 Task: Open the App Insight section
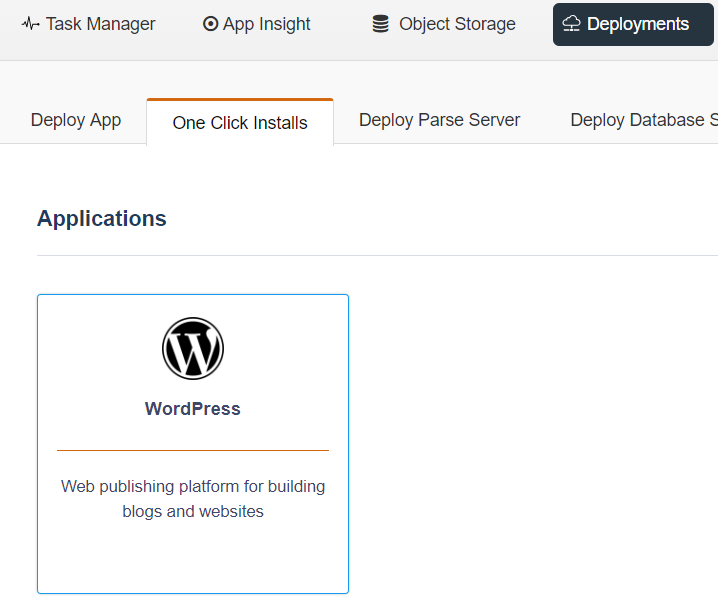click(x=256, y=24)
